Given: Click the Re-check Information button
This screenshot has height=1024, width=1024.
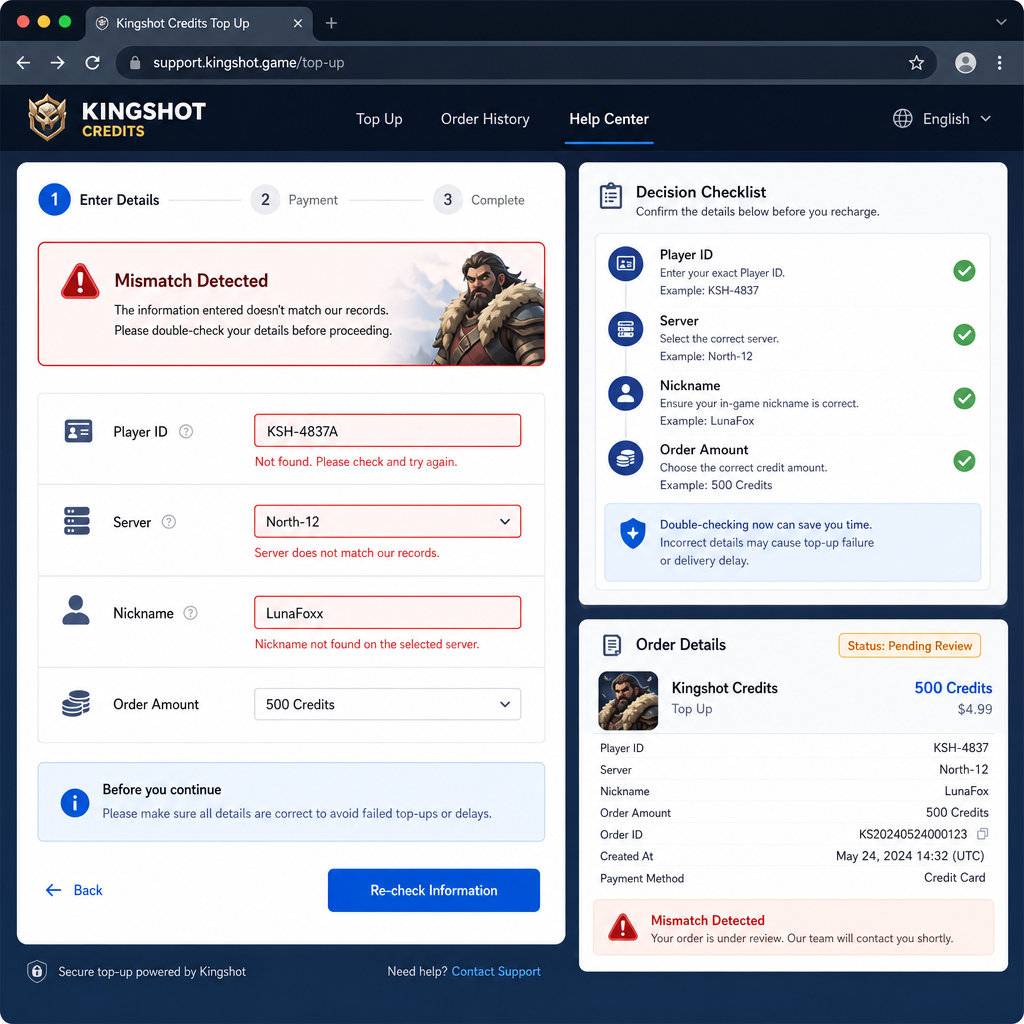Looking at the screenshot, I should [x=434, y=890].
